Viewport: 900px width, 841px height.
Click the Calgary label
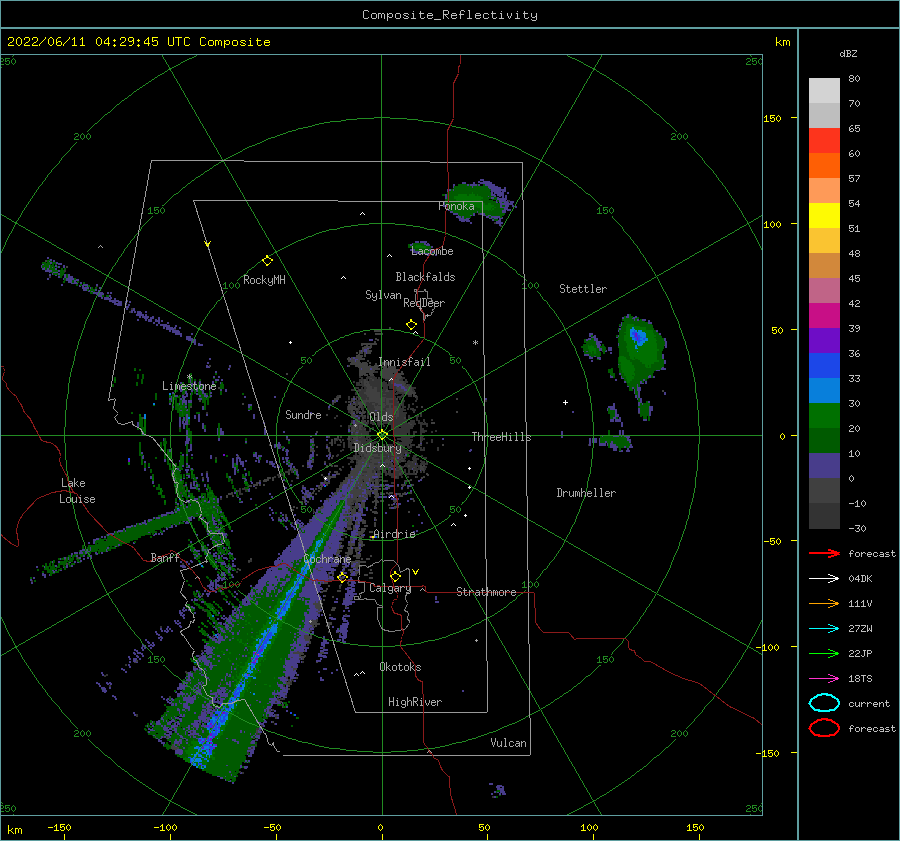pos(390,588)
